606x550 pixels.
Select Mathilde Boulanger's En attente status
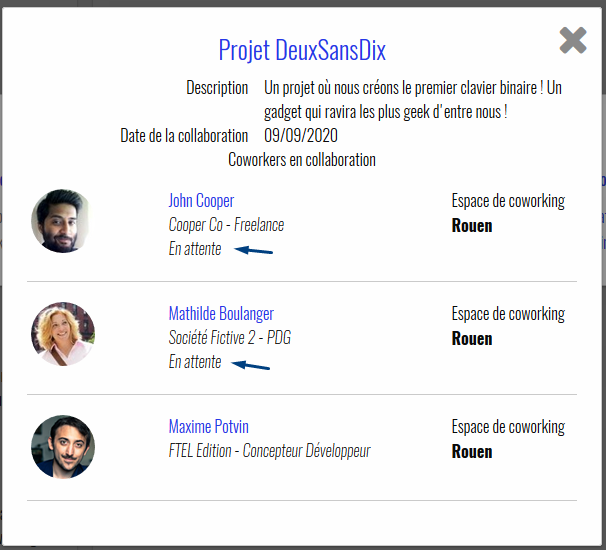point(195,362)
